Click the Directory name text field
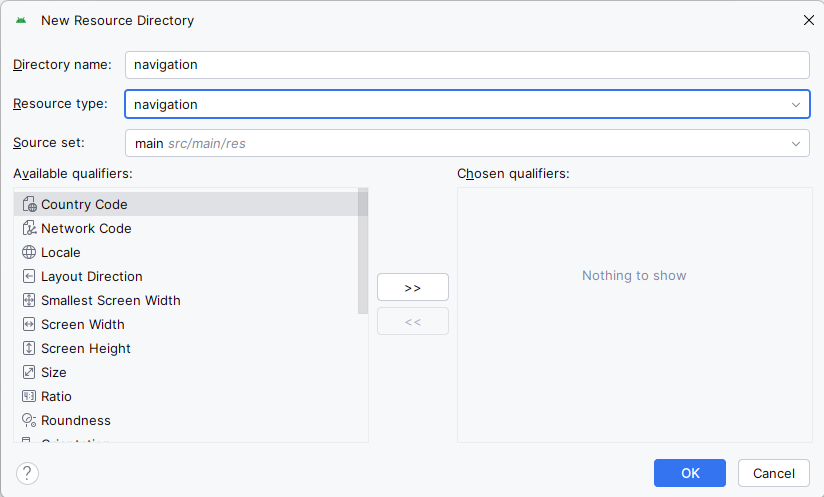The height and width of the screenshot is (497, 824). coord(467,65)
